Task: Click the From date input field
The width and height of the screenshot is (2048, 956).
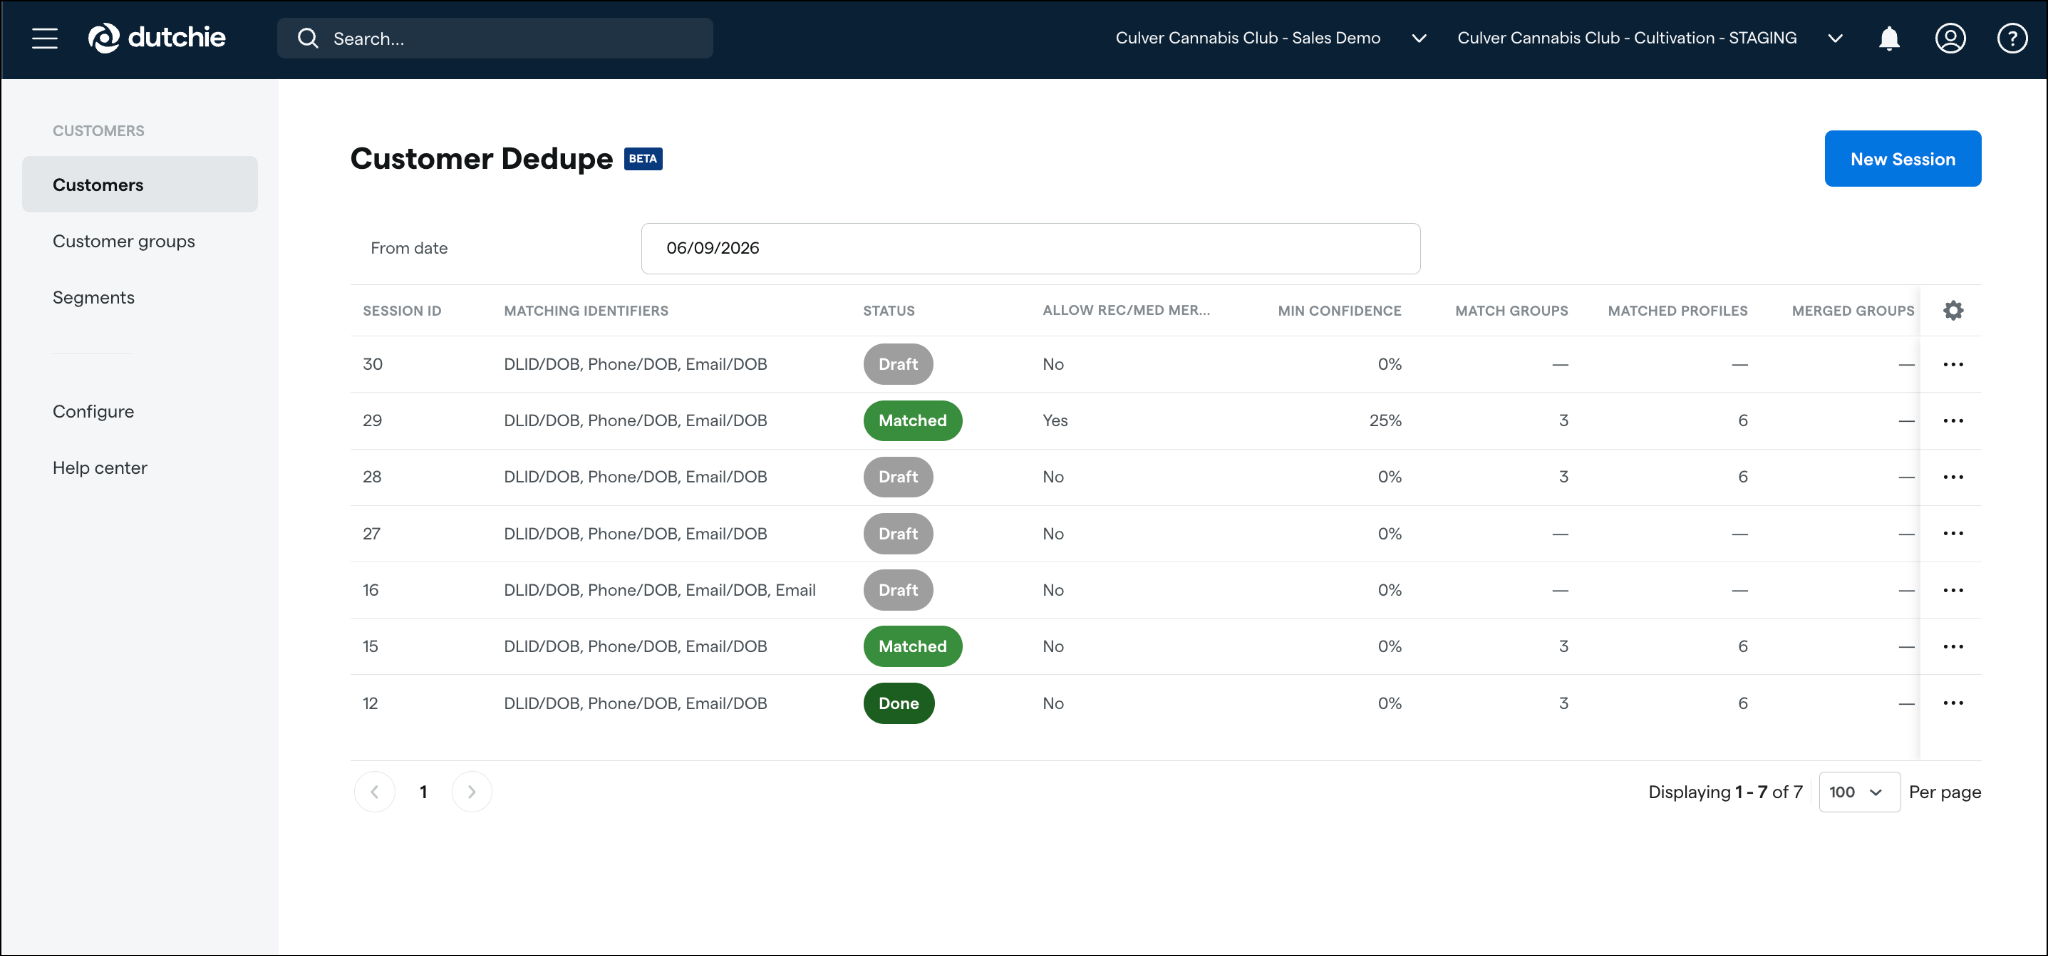Action: (1030, 248)
